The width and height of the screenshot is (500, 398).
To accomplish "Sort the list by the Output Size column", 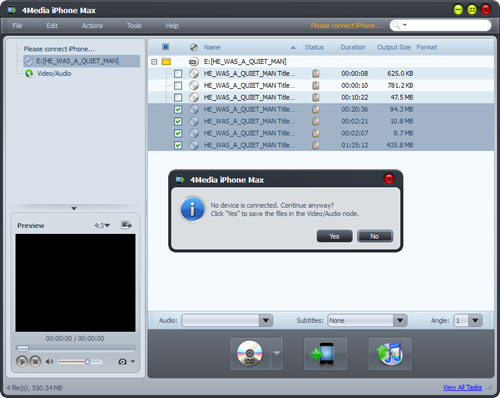I will 394,47.
